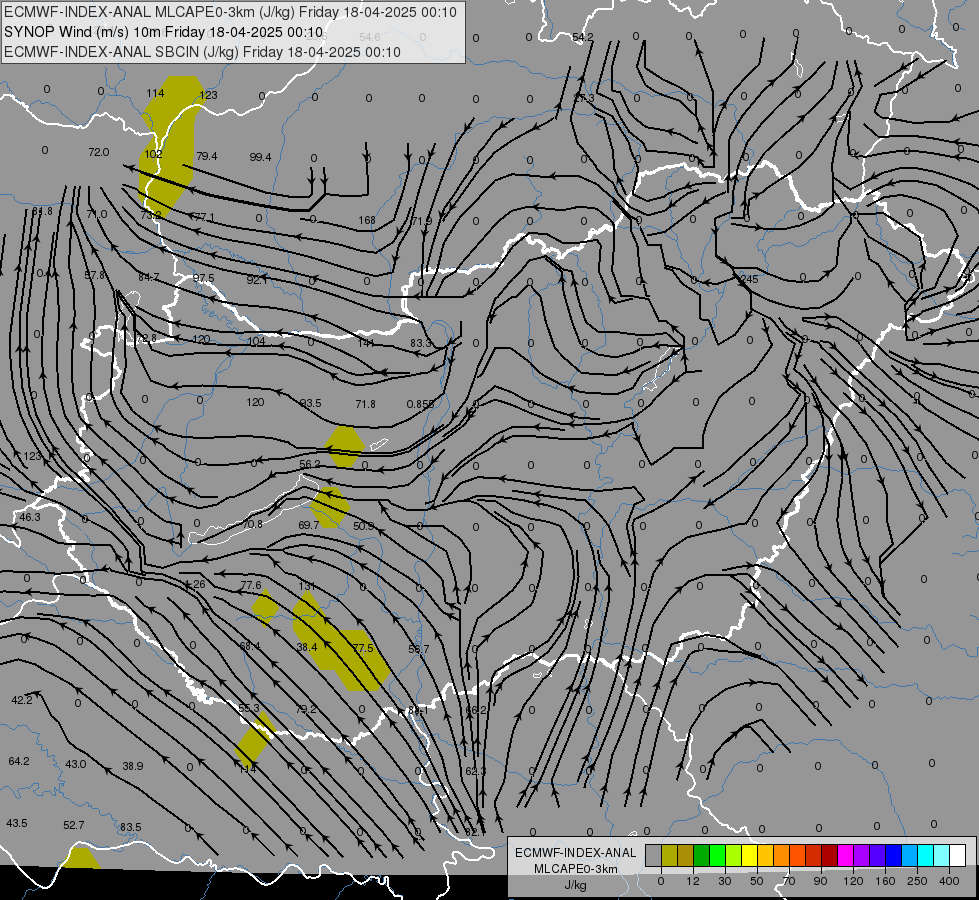Click the legend label MLCAPE0-3km
Viewport: 979px width, 900px height.
575,869
